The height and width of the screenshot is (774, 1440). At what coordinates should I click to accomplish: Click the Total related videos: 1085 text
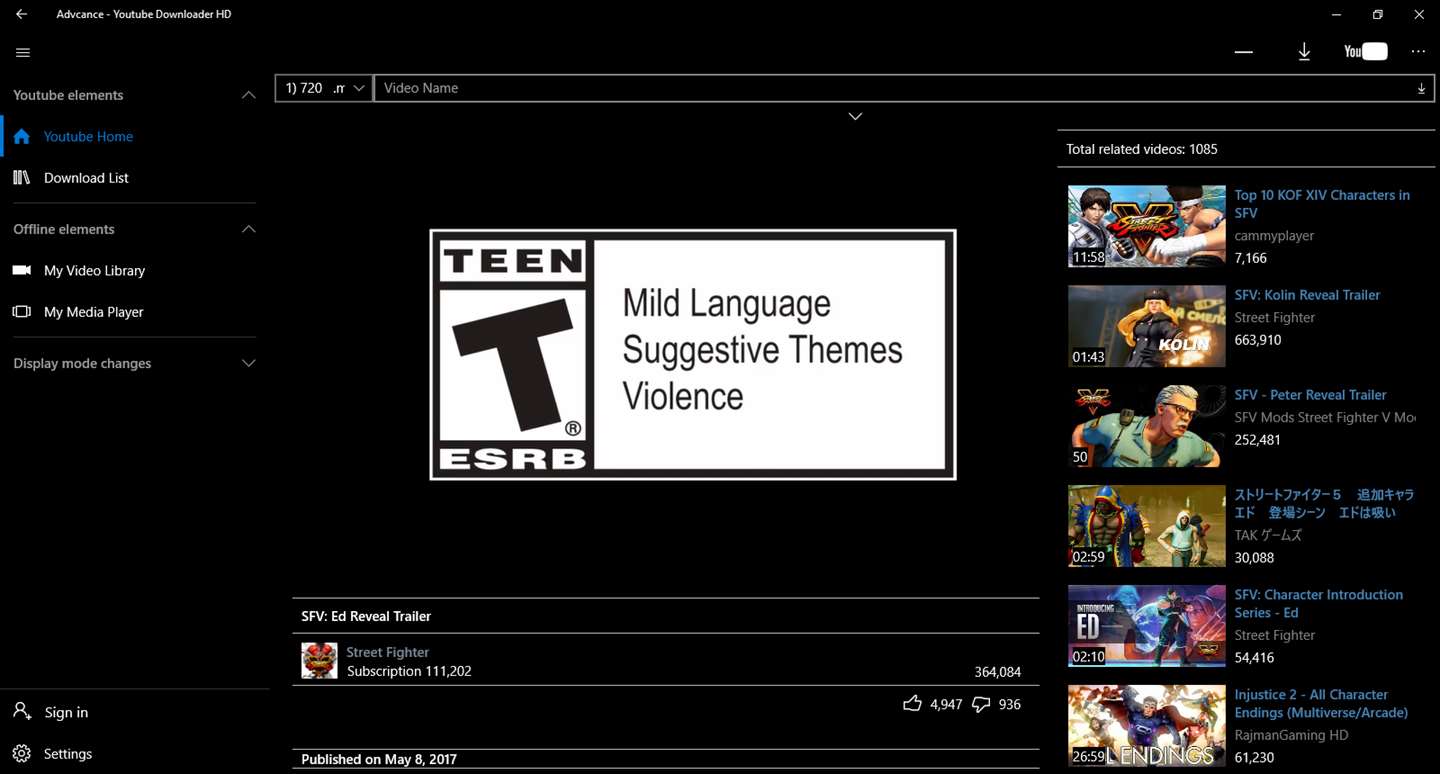tap(1142, 149)
